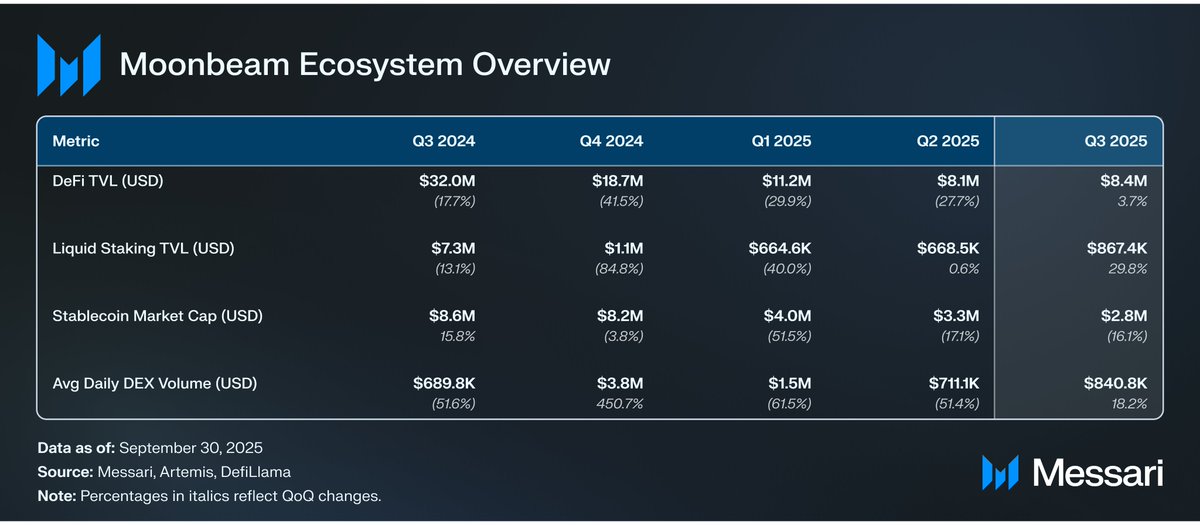This screenshot has height=525, width=1200.
Task: Click the 3.7% QoQ change
Action: [x=1131, y=202]
